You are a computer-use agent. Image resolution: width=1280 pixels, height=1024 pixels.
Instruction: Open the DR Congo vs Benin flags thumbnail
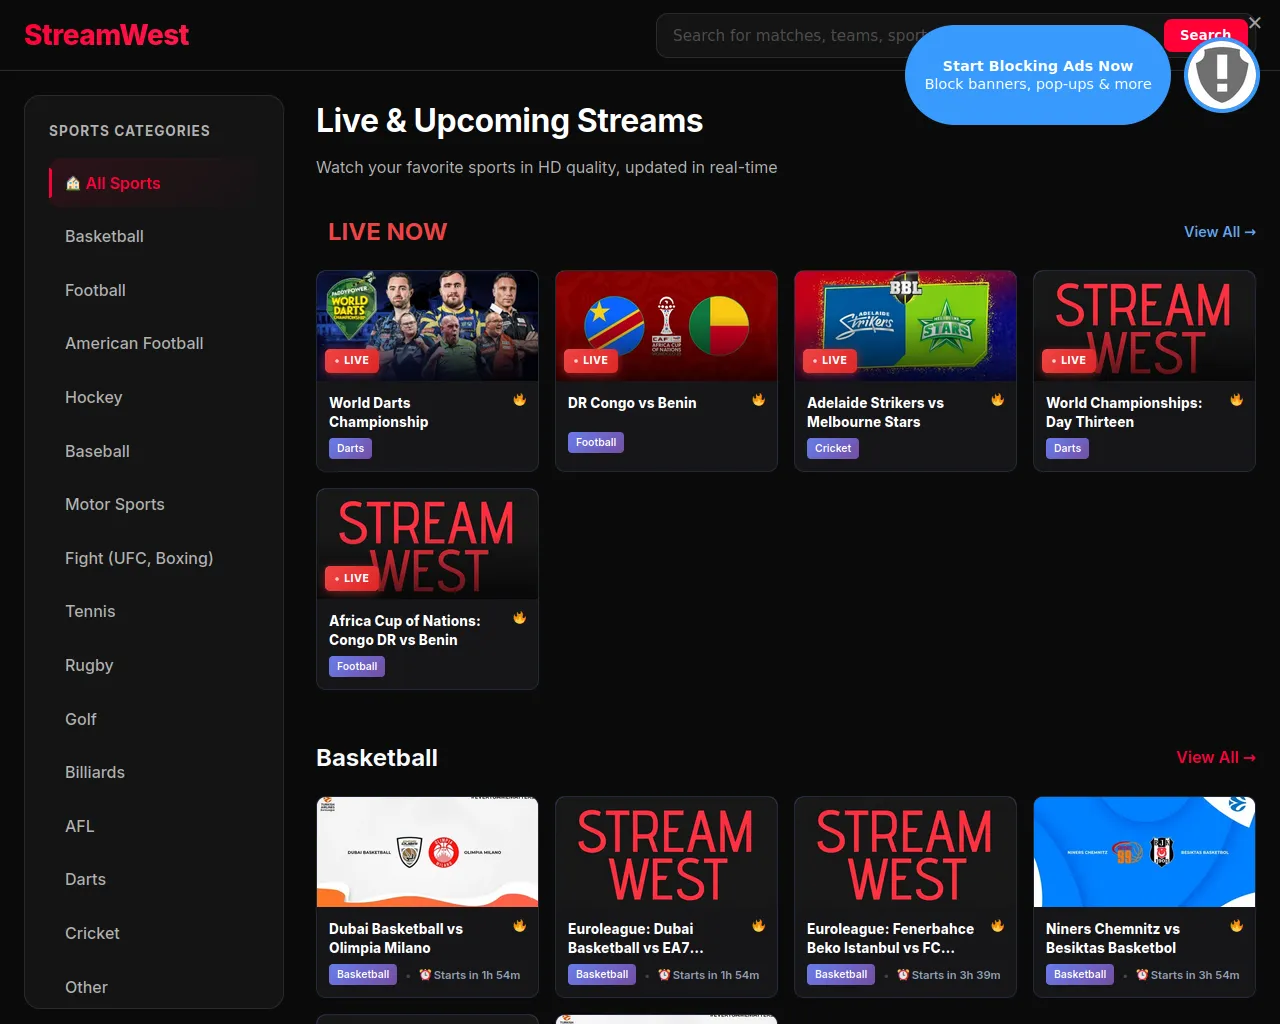666,326
